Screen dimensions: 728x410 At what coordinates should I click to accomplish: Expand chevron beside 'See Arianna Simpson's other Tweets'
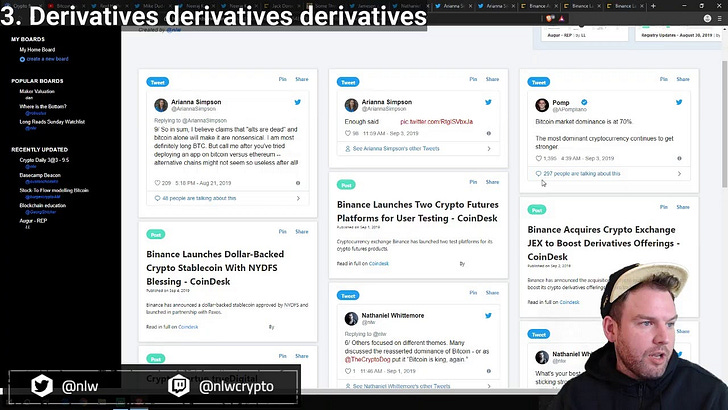tap(489, 149)
